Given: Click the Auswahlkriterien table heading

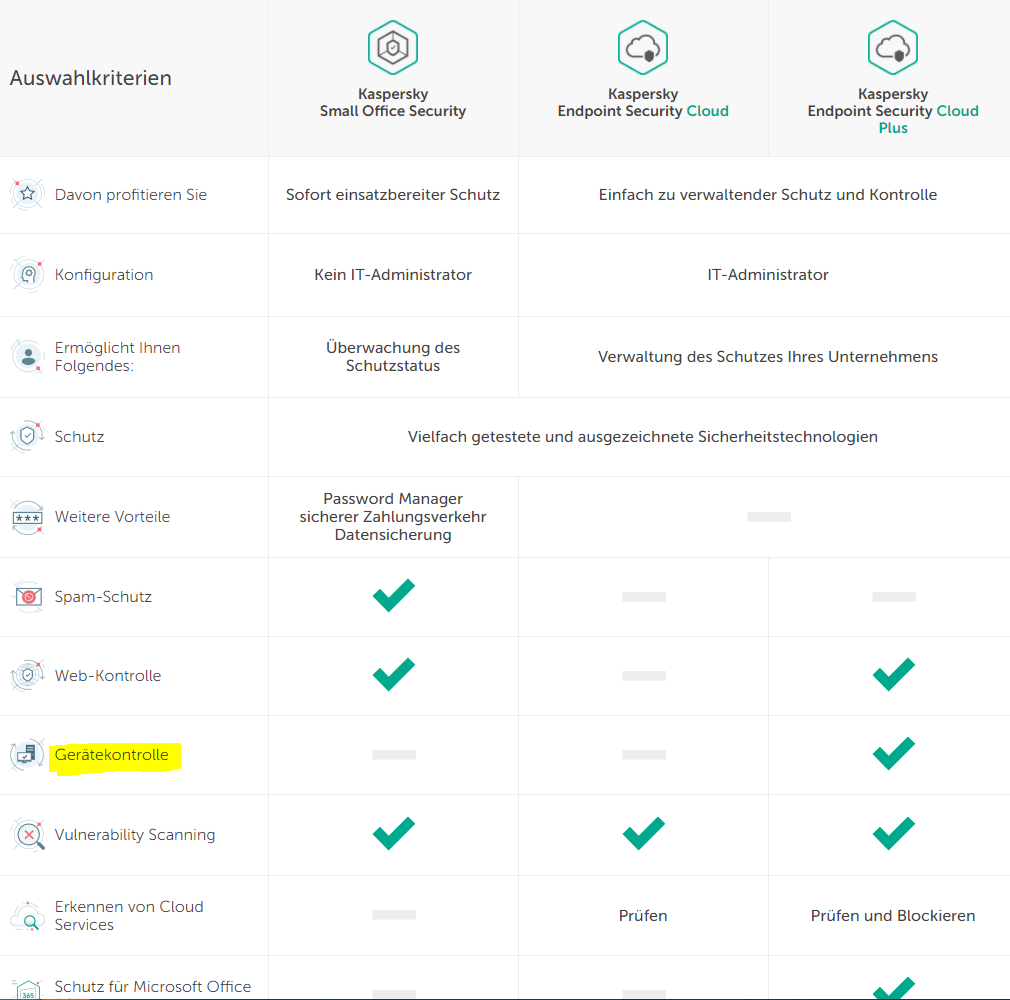Looking at the screenshot, I should coord(91,78).
